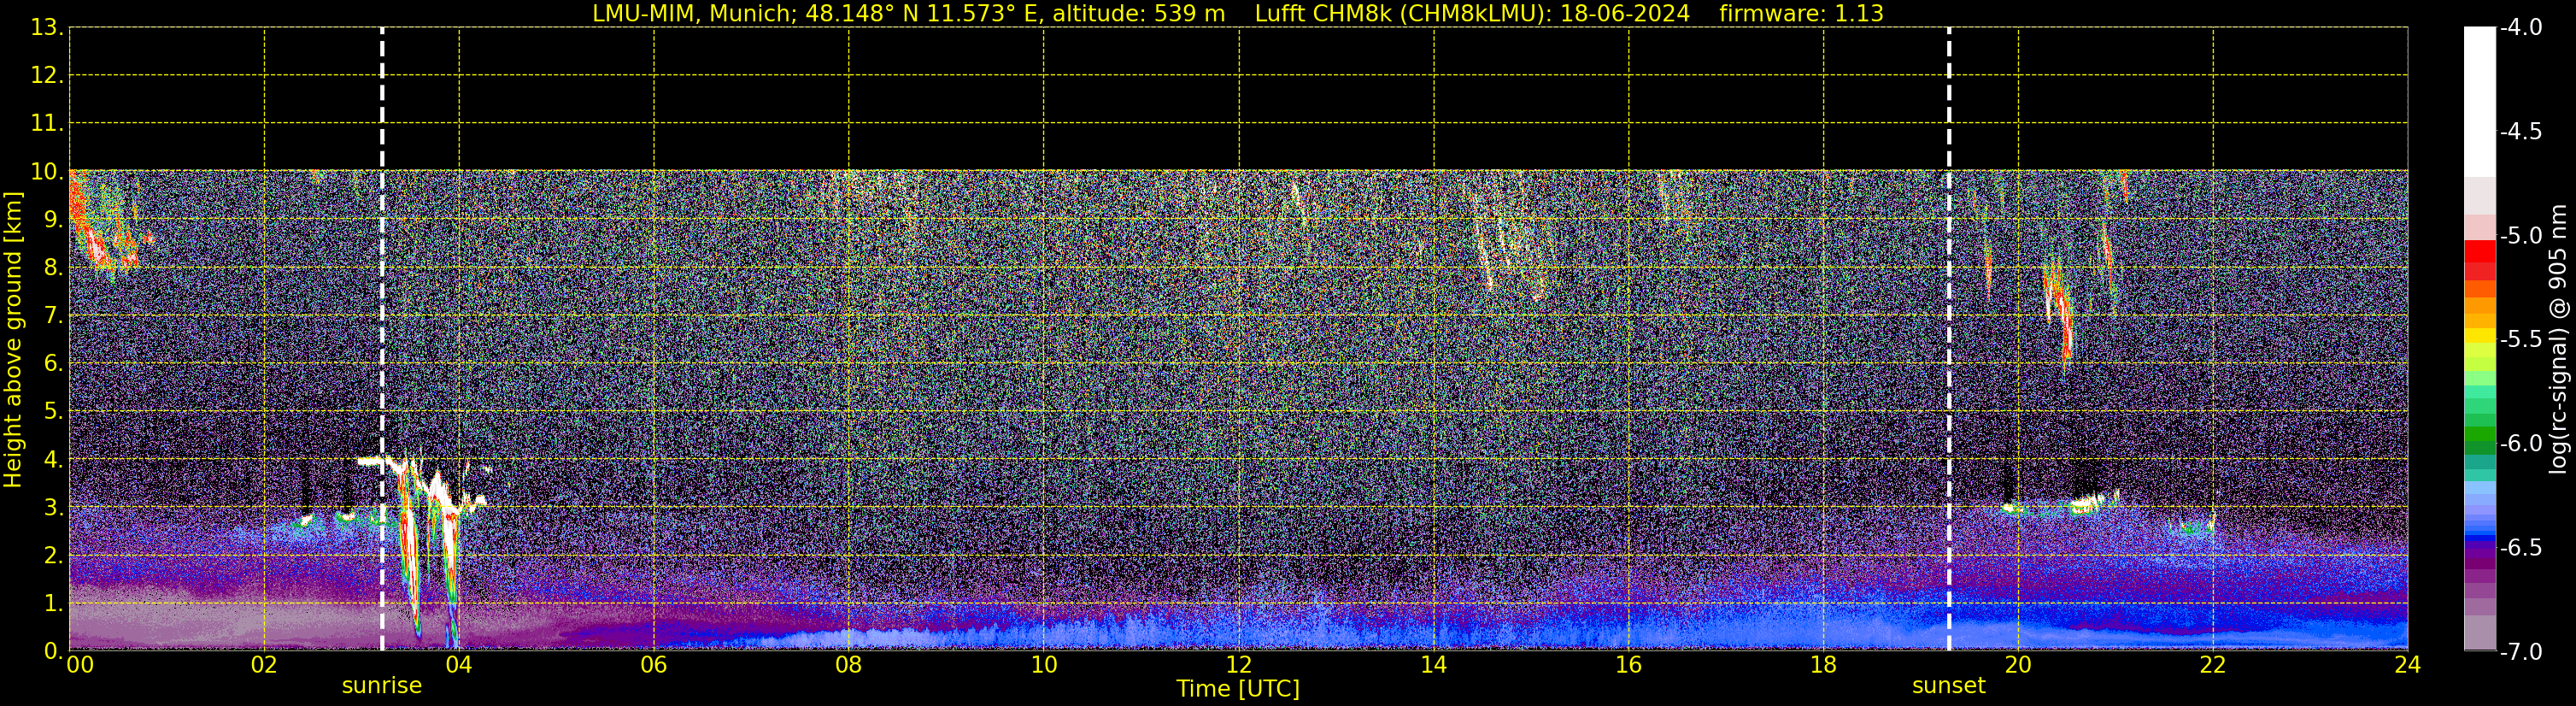Click the height axis tick label '11.'
The height and width of the screenshot is (706, 2576).
click(47, 124)
